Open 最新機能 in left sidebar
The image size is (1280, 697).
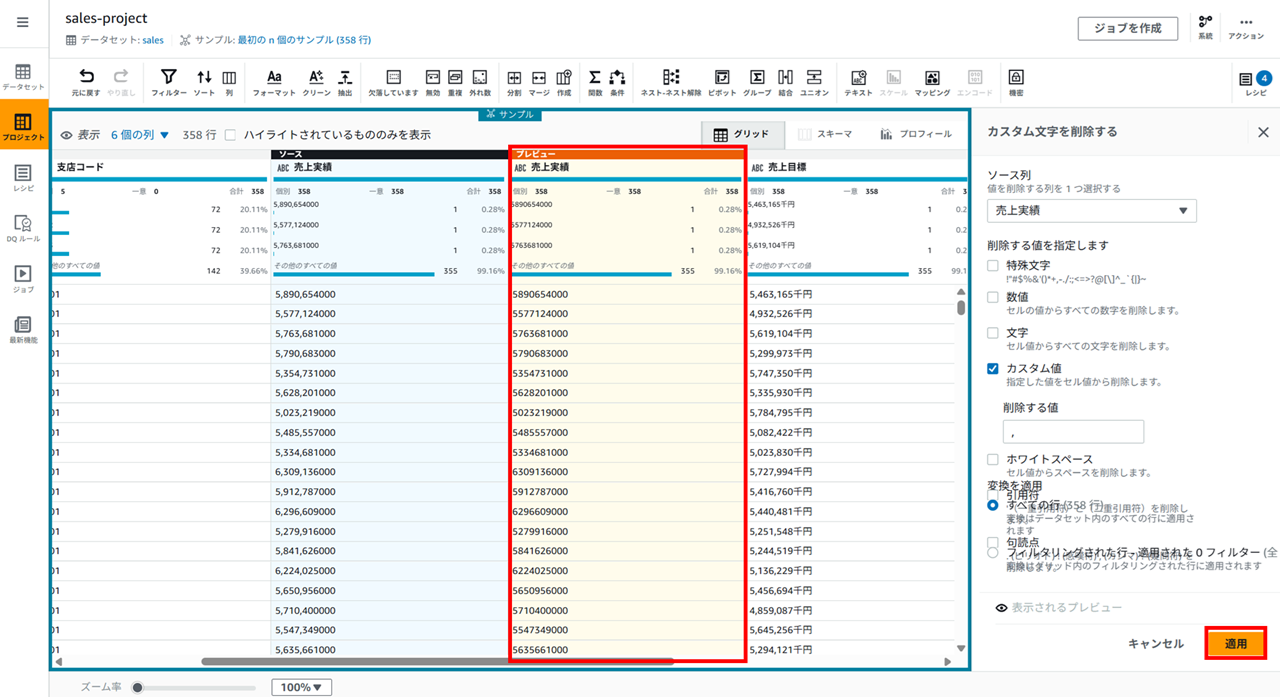coord(23,330)
